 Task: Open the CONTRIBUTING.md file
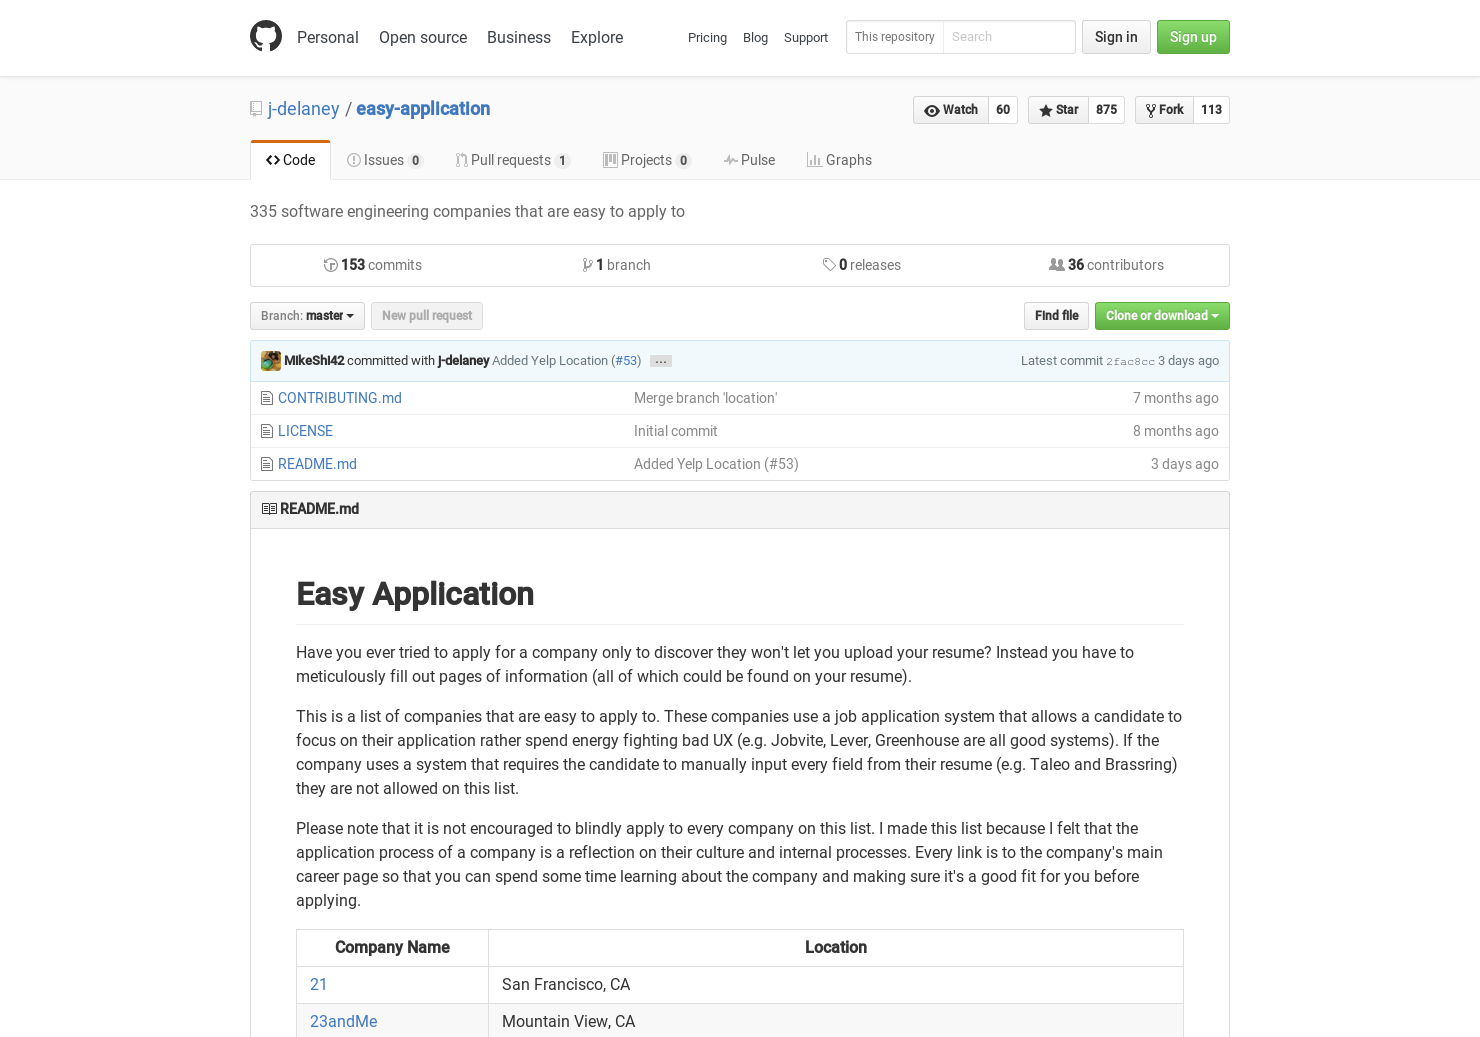click(x=340, y=398)
